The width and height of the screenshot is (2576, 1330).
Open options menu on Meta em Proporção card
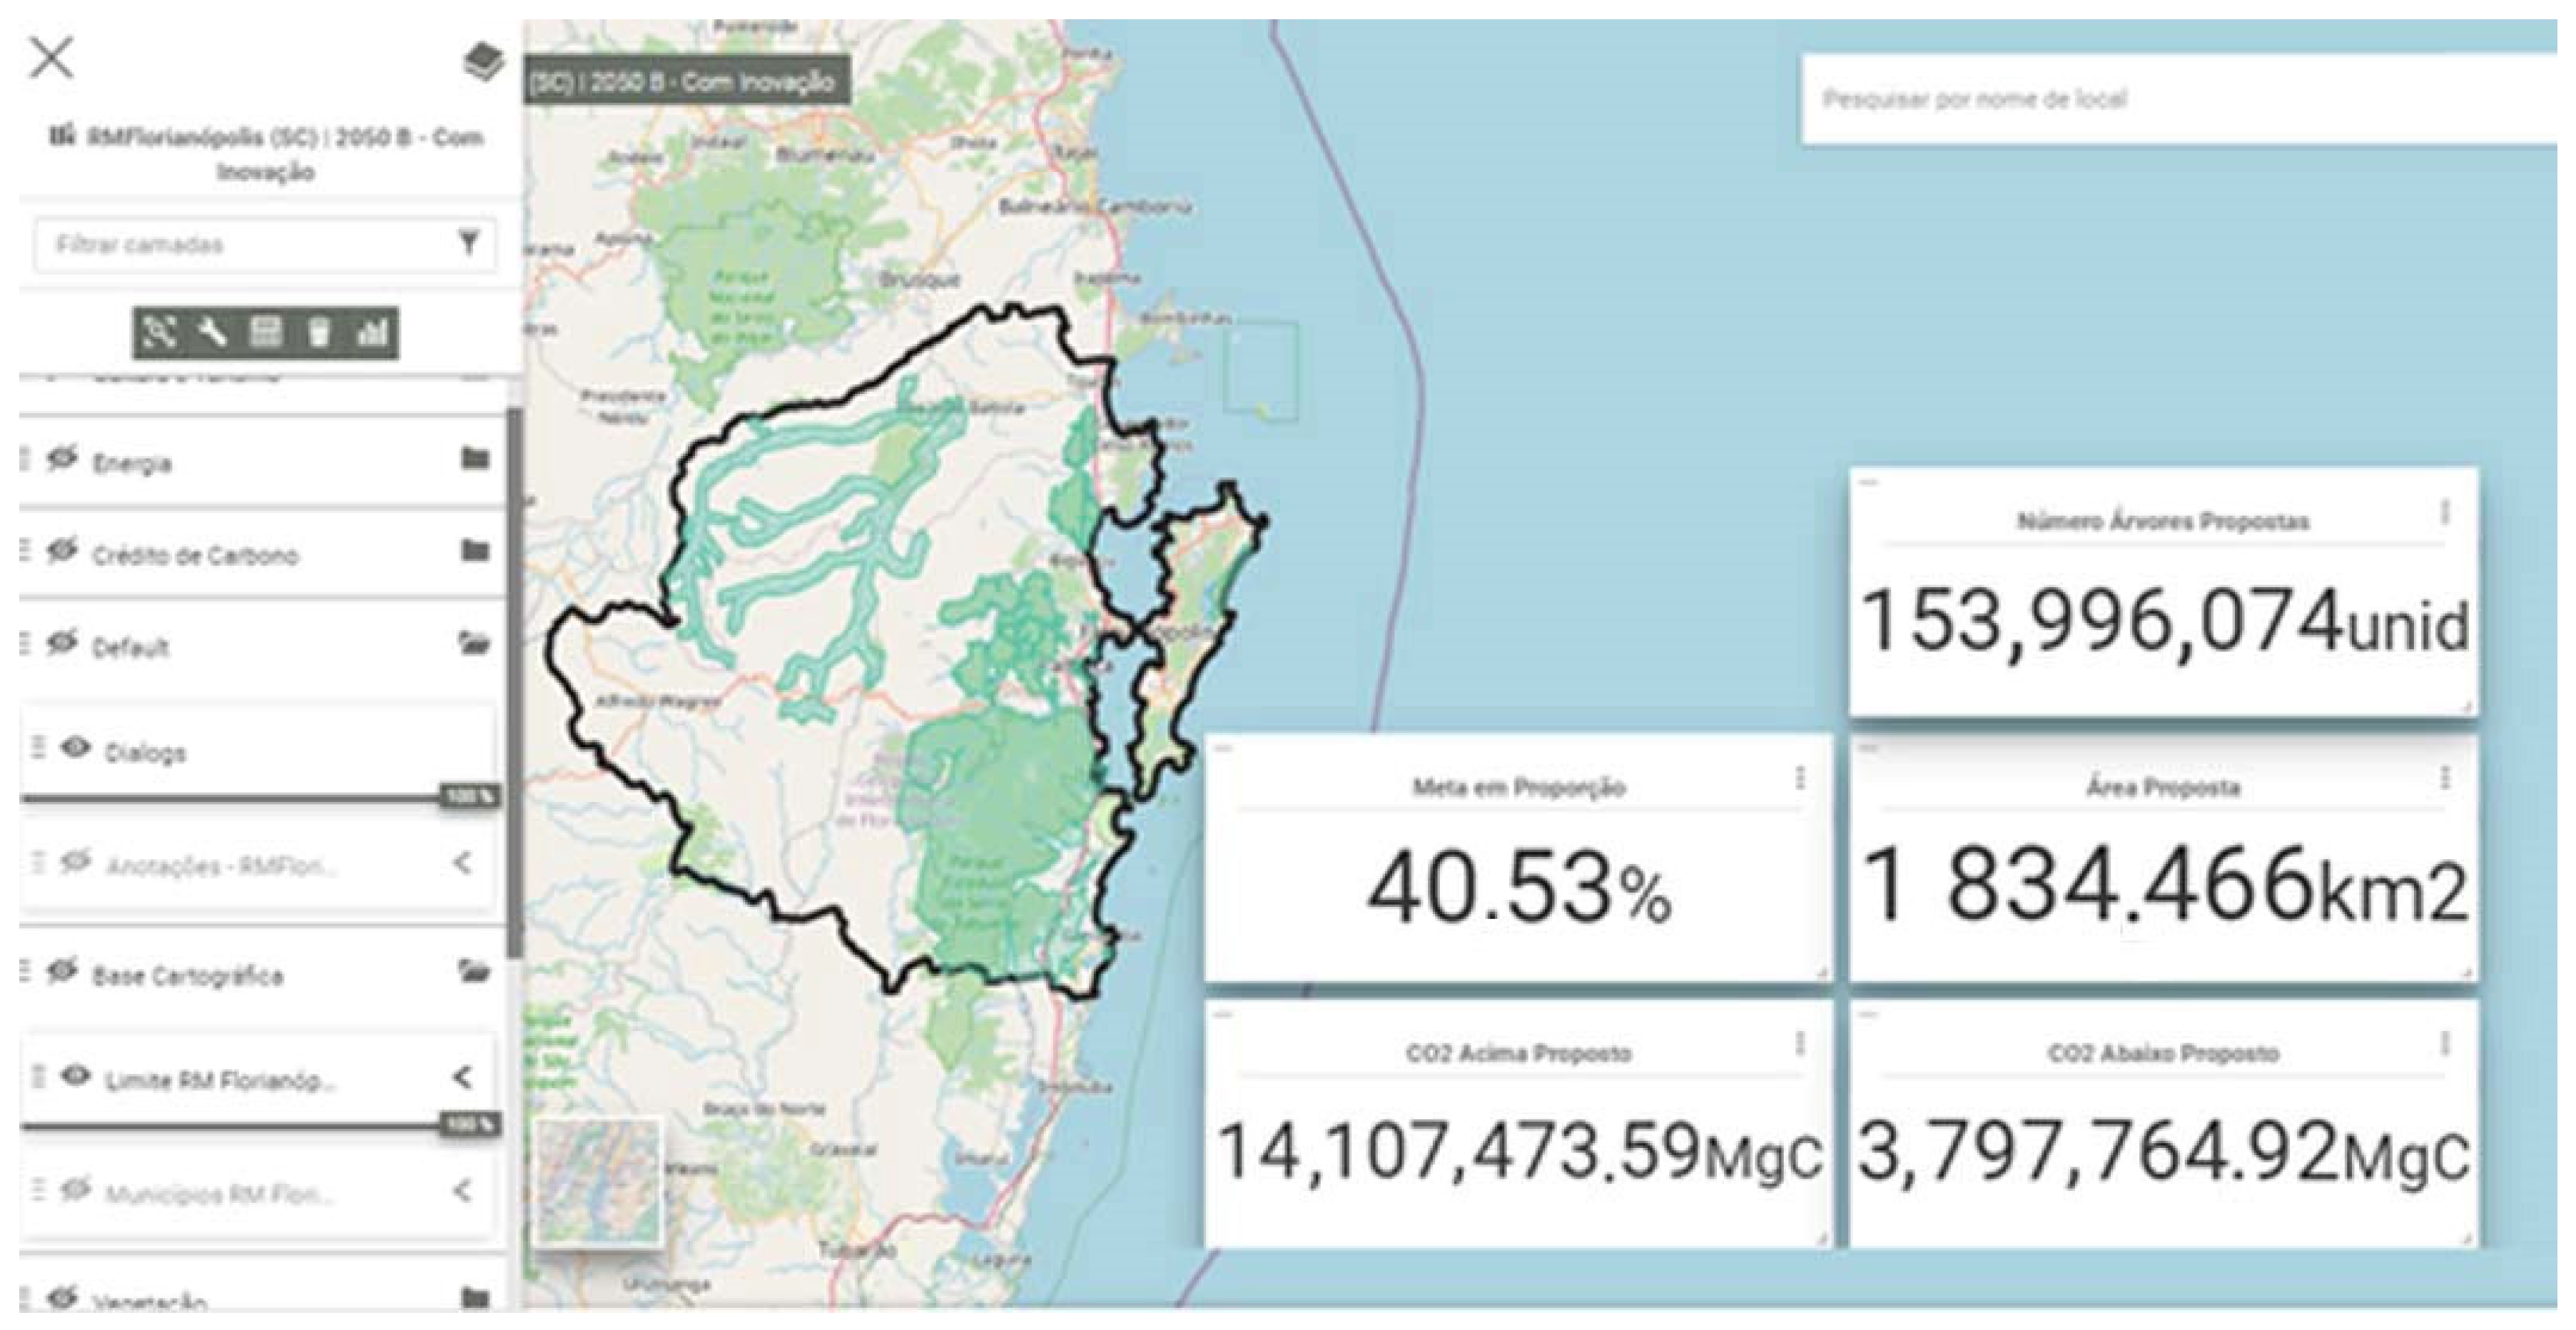(1799, 778)
